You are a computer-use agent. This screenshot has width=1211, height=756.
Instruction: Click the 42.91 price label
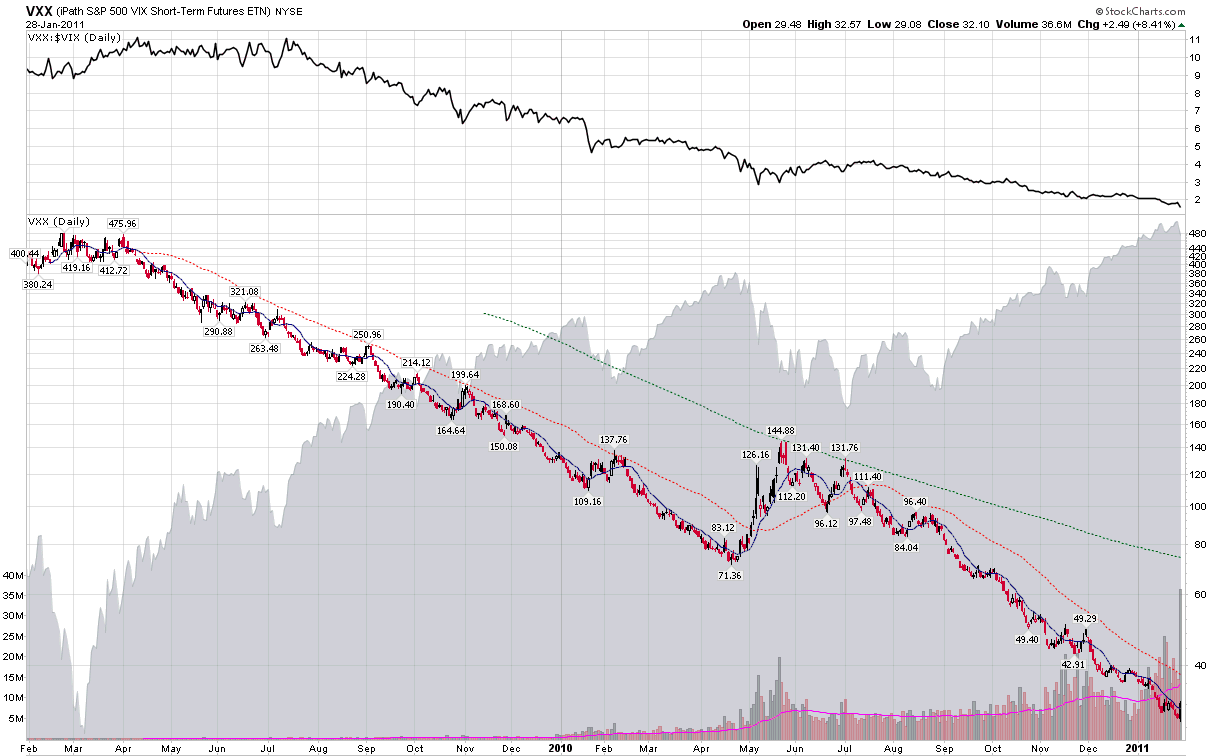click(x=1073, y=665)
